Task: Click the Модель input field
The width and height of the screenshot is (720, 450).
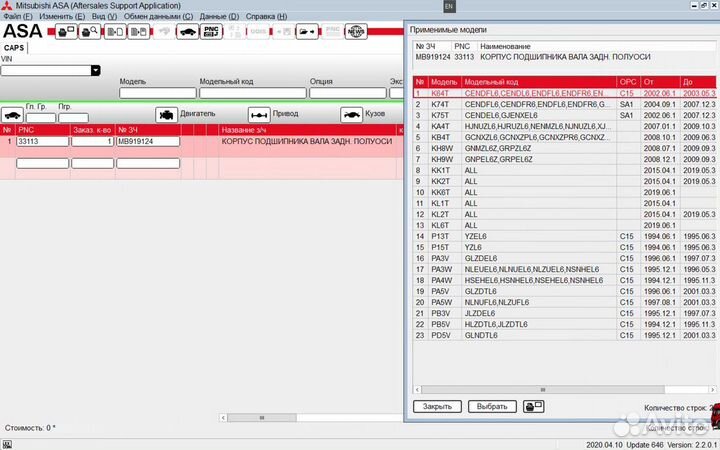Action: 158,93
